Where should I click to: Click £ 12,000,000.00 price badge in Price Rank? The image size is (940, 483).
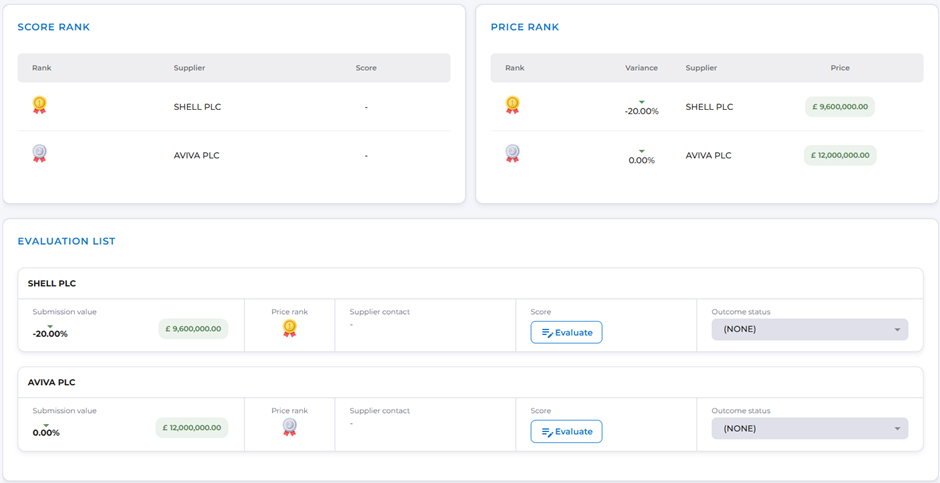click(x=840, y=155)
